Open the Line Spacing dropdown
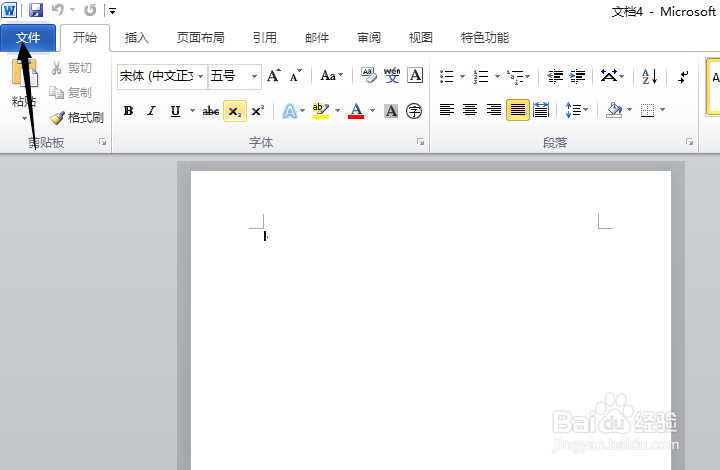The image size is (720, 470). click(x=576, y=110)
